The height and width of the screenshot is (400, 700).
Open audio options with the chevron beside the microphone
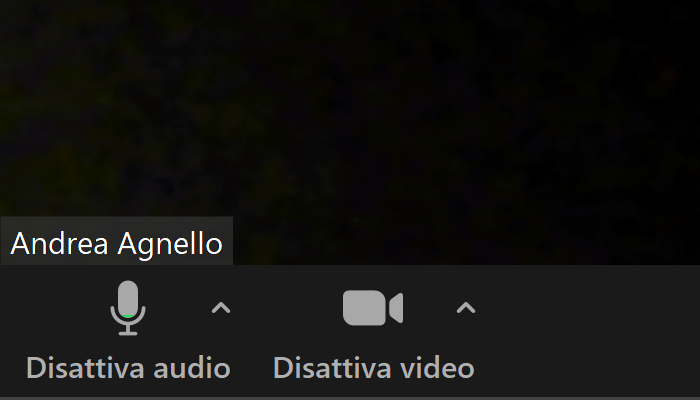coord(221,308)
